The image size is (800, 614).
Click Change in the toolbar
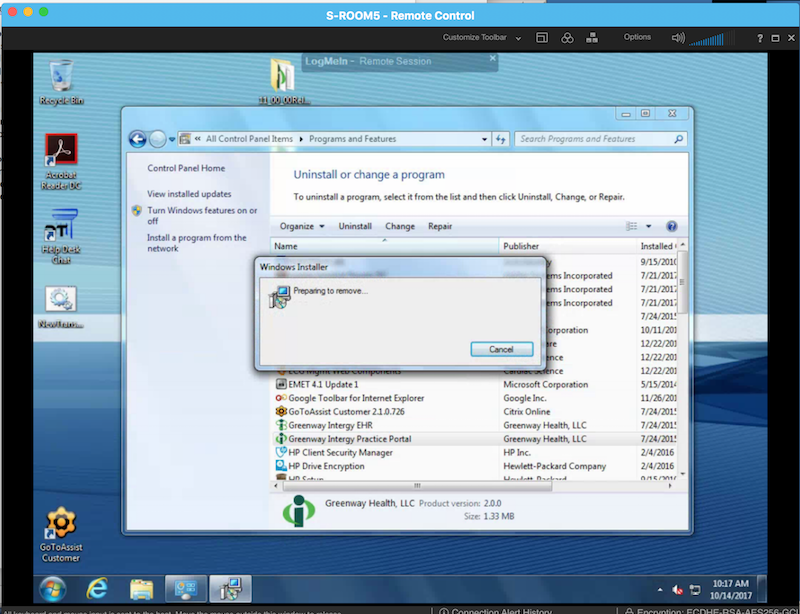pyautogui.click(x=399, y=226)
